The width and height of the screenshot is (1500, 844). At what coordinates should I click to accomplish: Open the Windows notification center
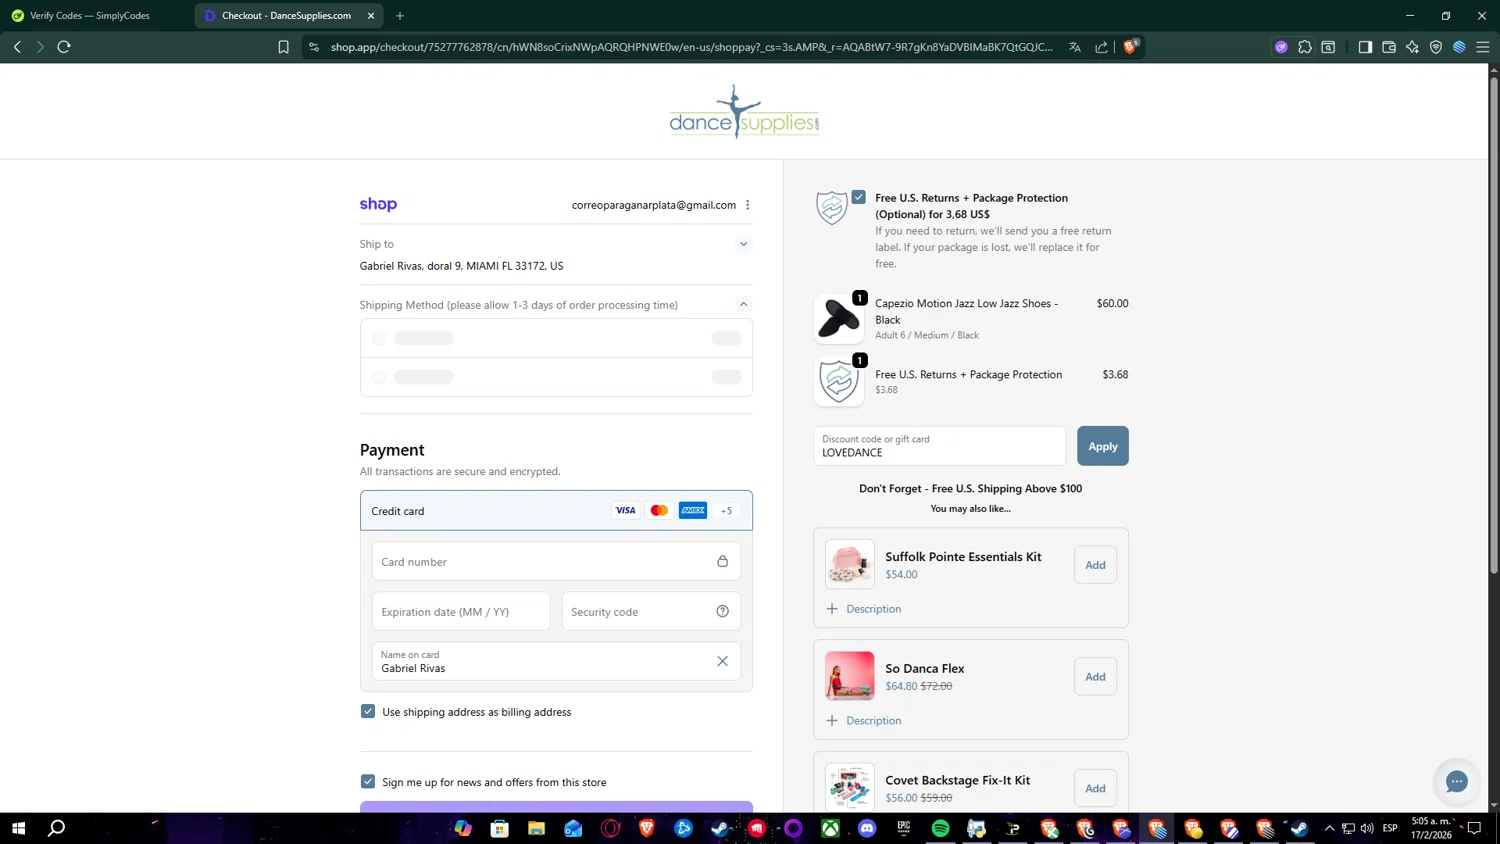(x=1474, y=828)
